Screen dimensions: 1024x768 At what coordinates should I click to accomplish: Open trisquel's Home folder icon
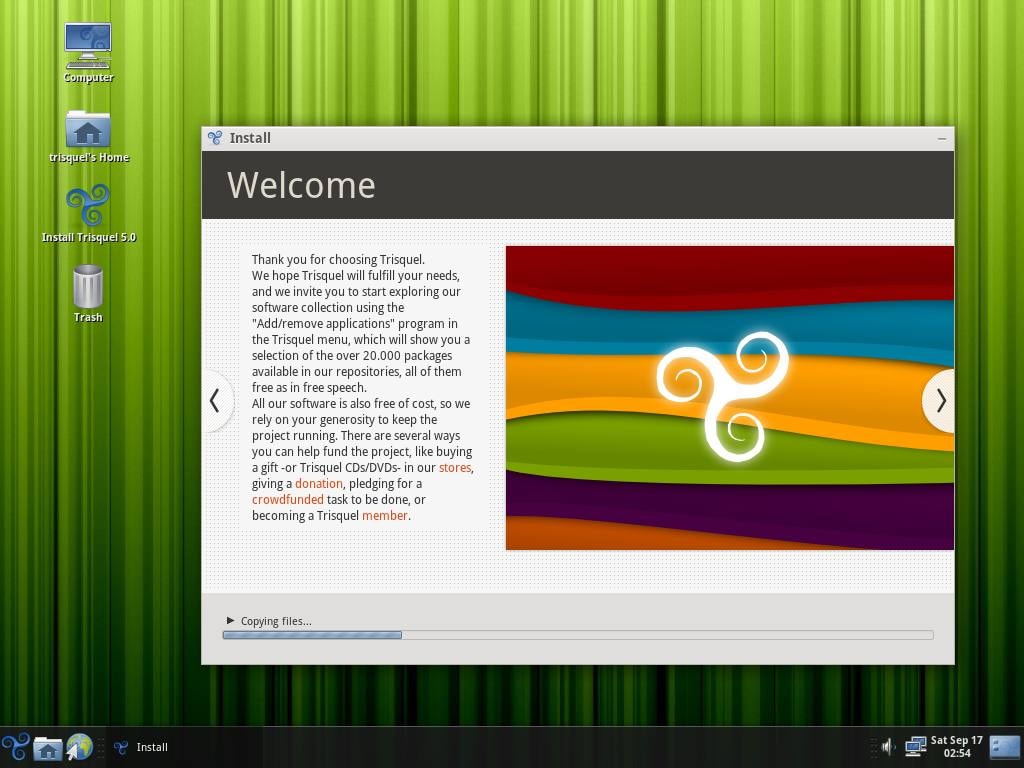tap(88, 136)
